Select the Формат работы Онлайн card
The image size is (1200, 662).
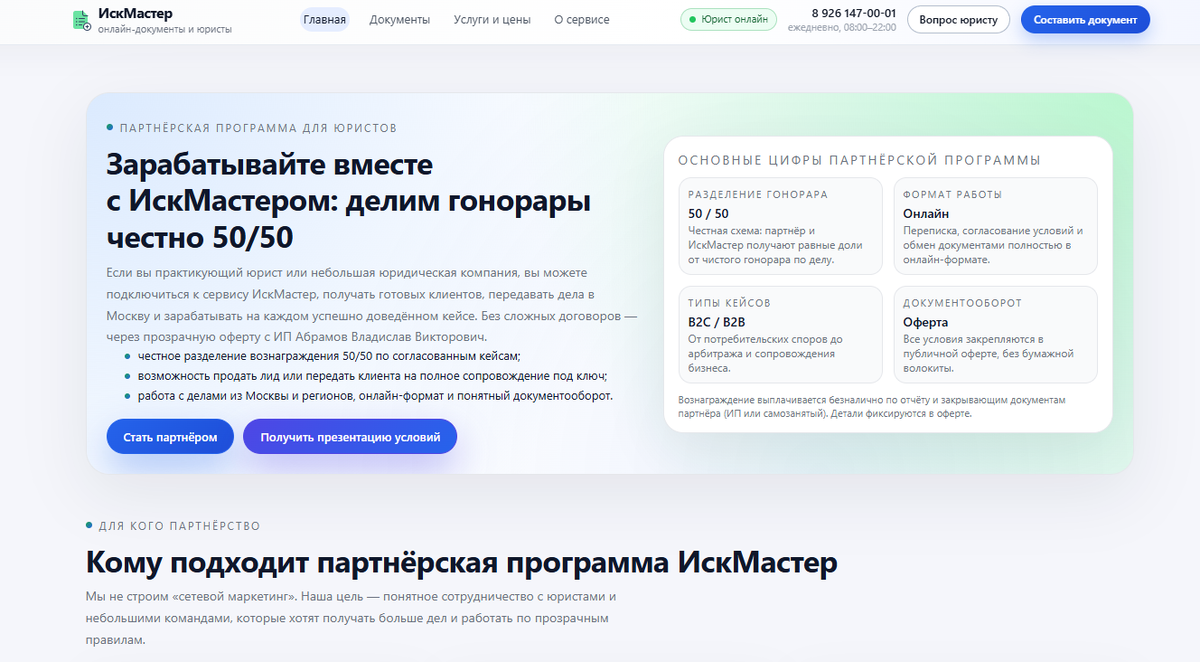[x=995, y=226]
